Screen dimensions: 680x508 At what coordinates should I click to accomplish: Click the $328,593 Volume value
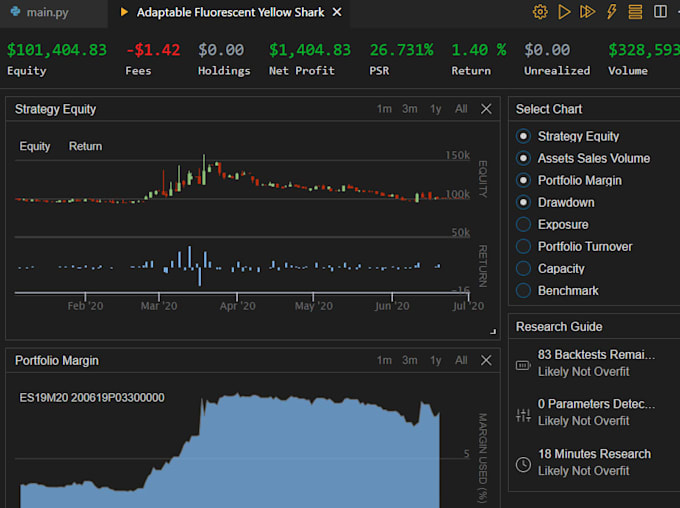click(644, 50)
